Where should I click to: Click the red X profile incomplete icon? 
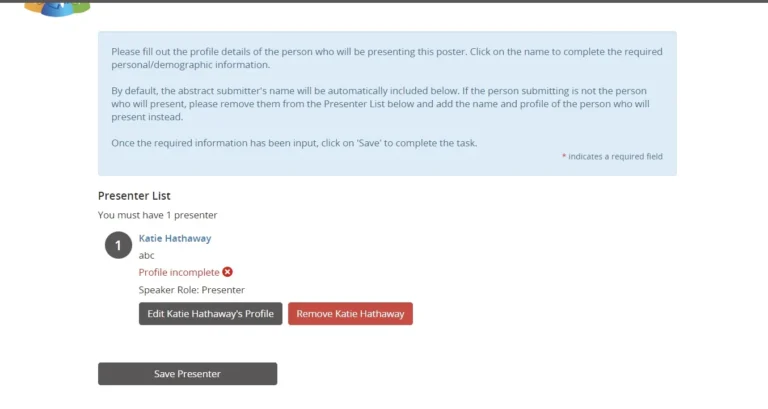click(x=228, y=272)
